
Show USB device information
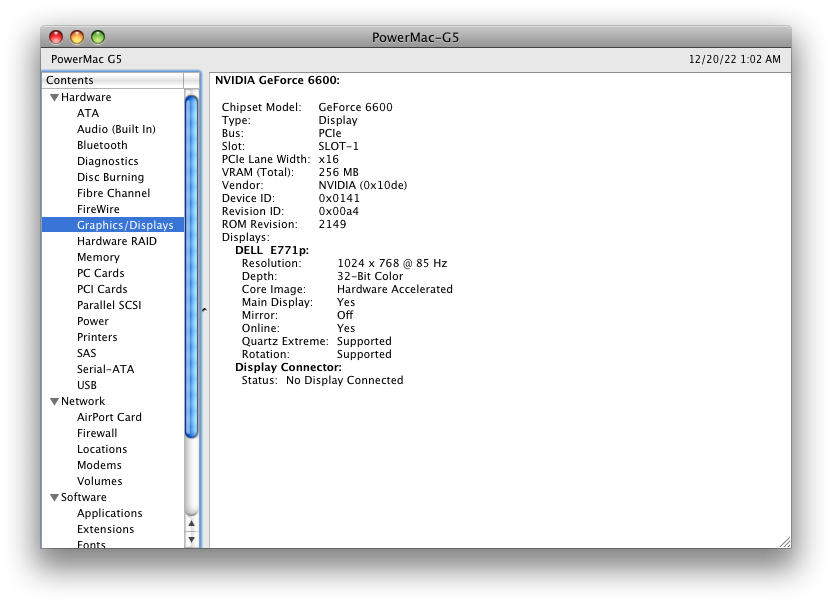(x=86, y=385)
